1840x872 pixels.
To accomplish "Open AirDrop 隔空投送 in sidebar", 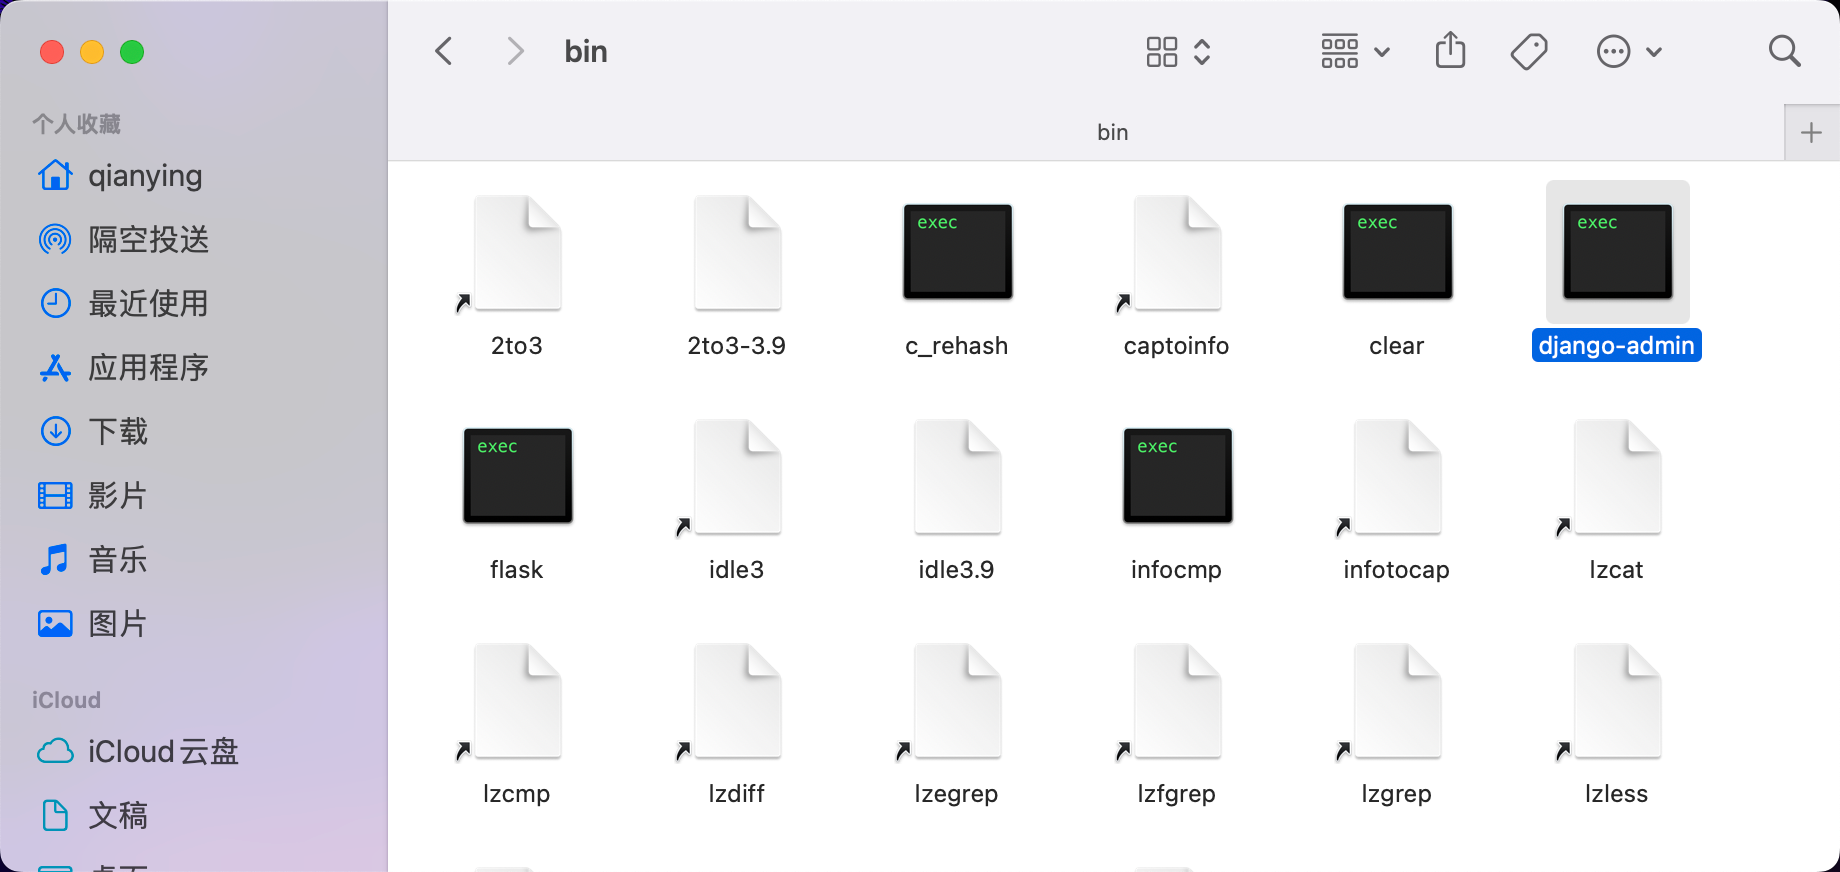I will [x=124, y=240].
